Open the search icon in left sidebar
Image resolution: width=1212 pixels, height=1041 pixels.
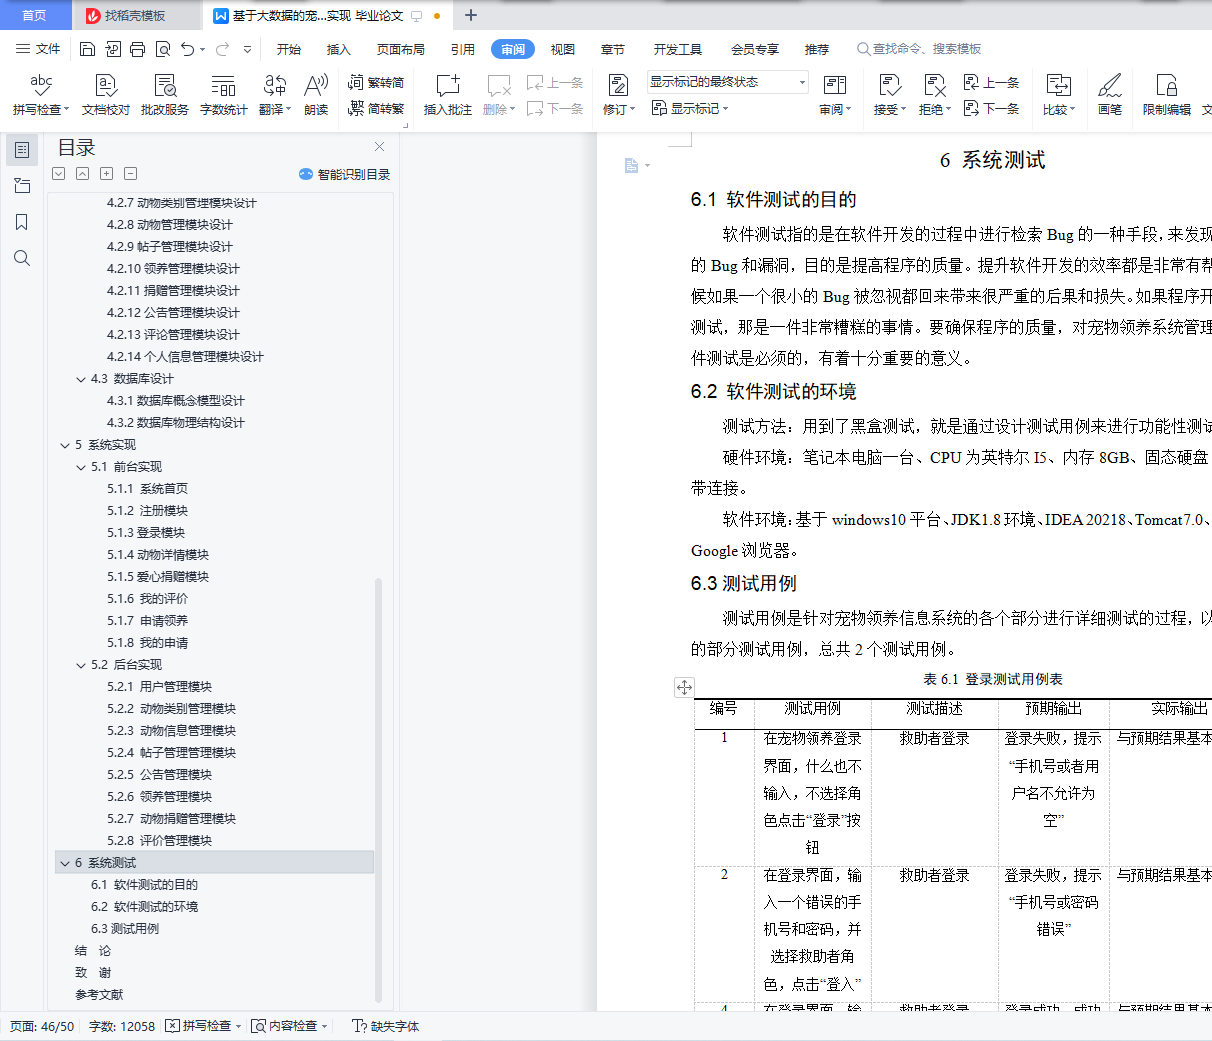click(x=22, y=258)
